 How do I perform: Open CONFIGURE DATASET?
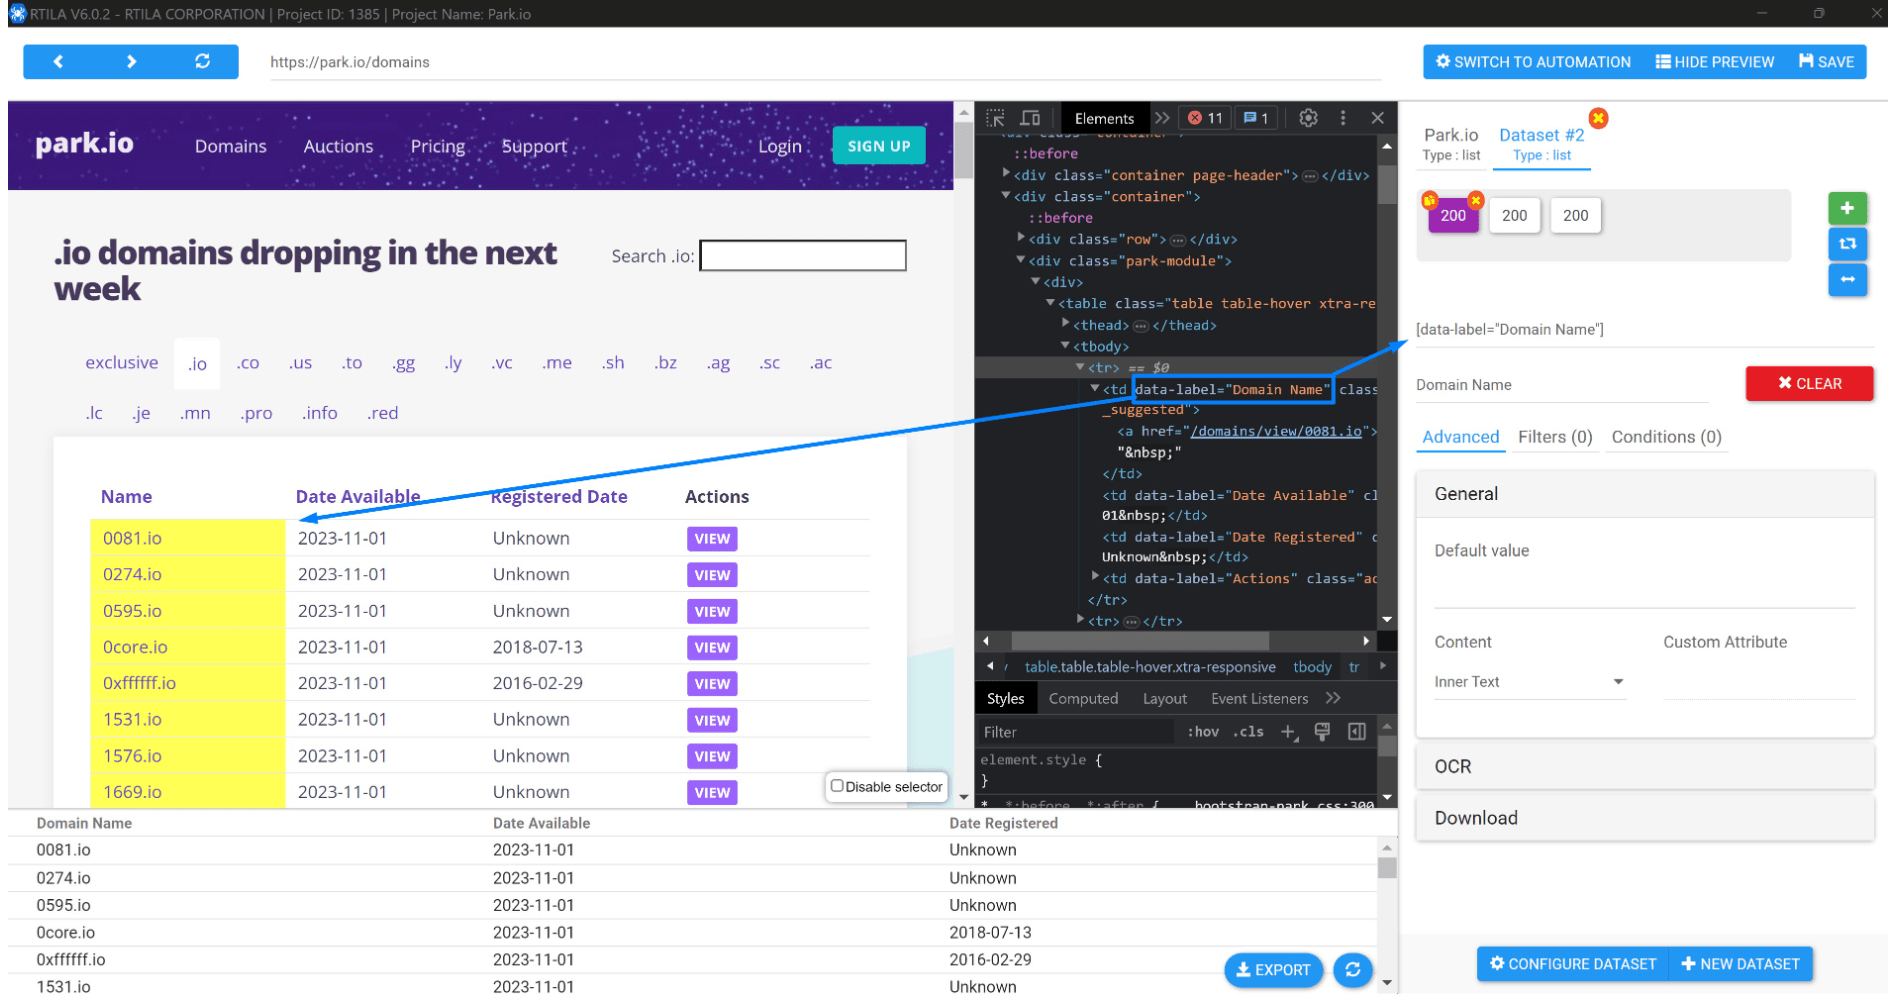[1572, 964]
